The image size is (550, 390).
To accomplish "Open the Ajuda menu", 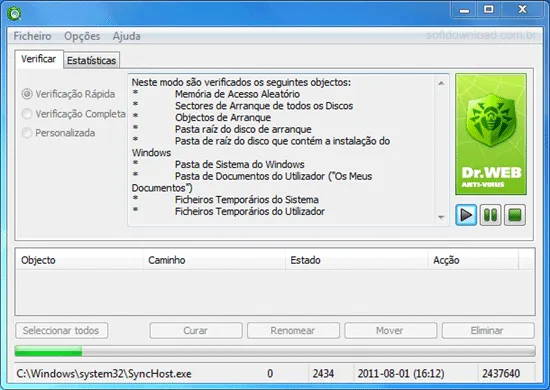I will point(127,36).
